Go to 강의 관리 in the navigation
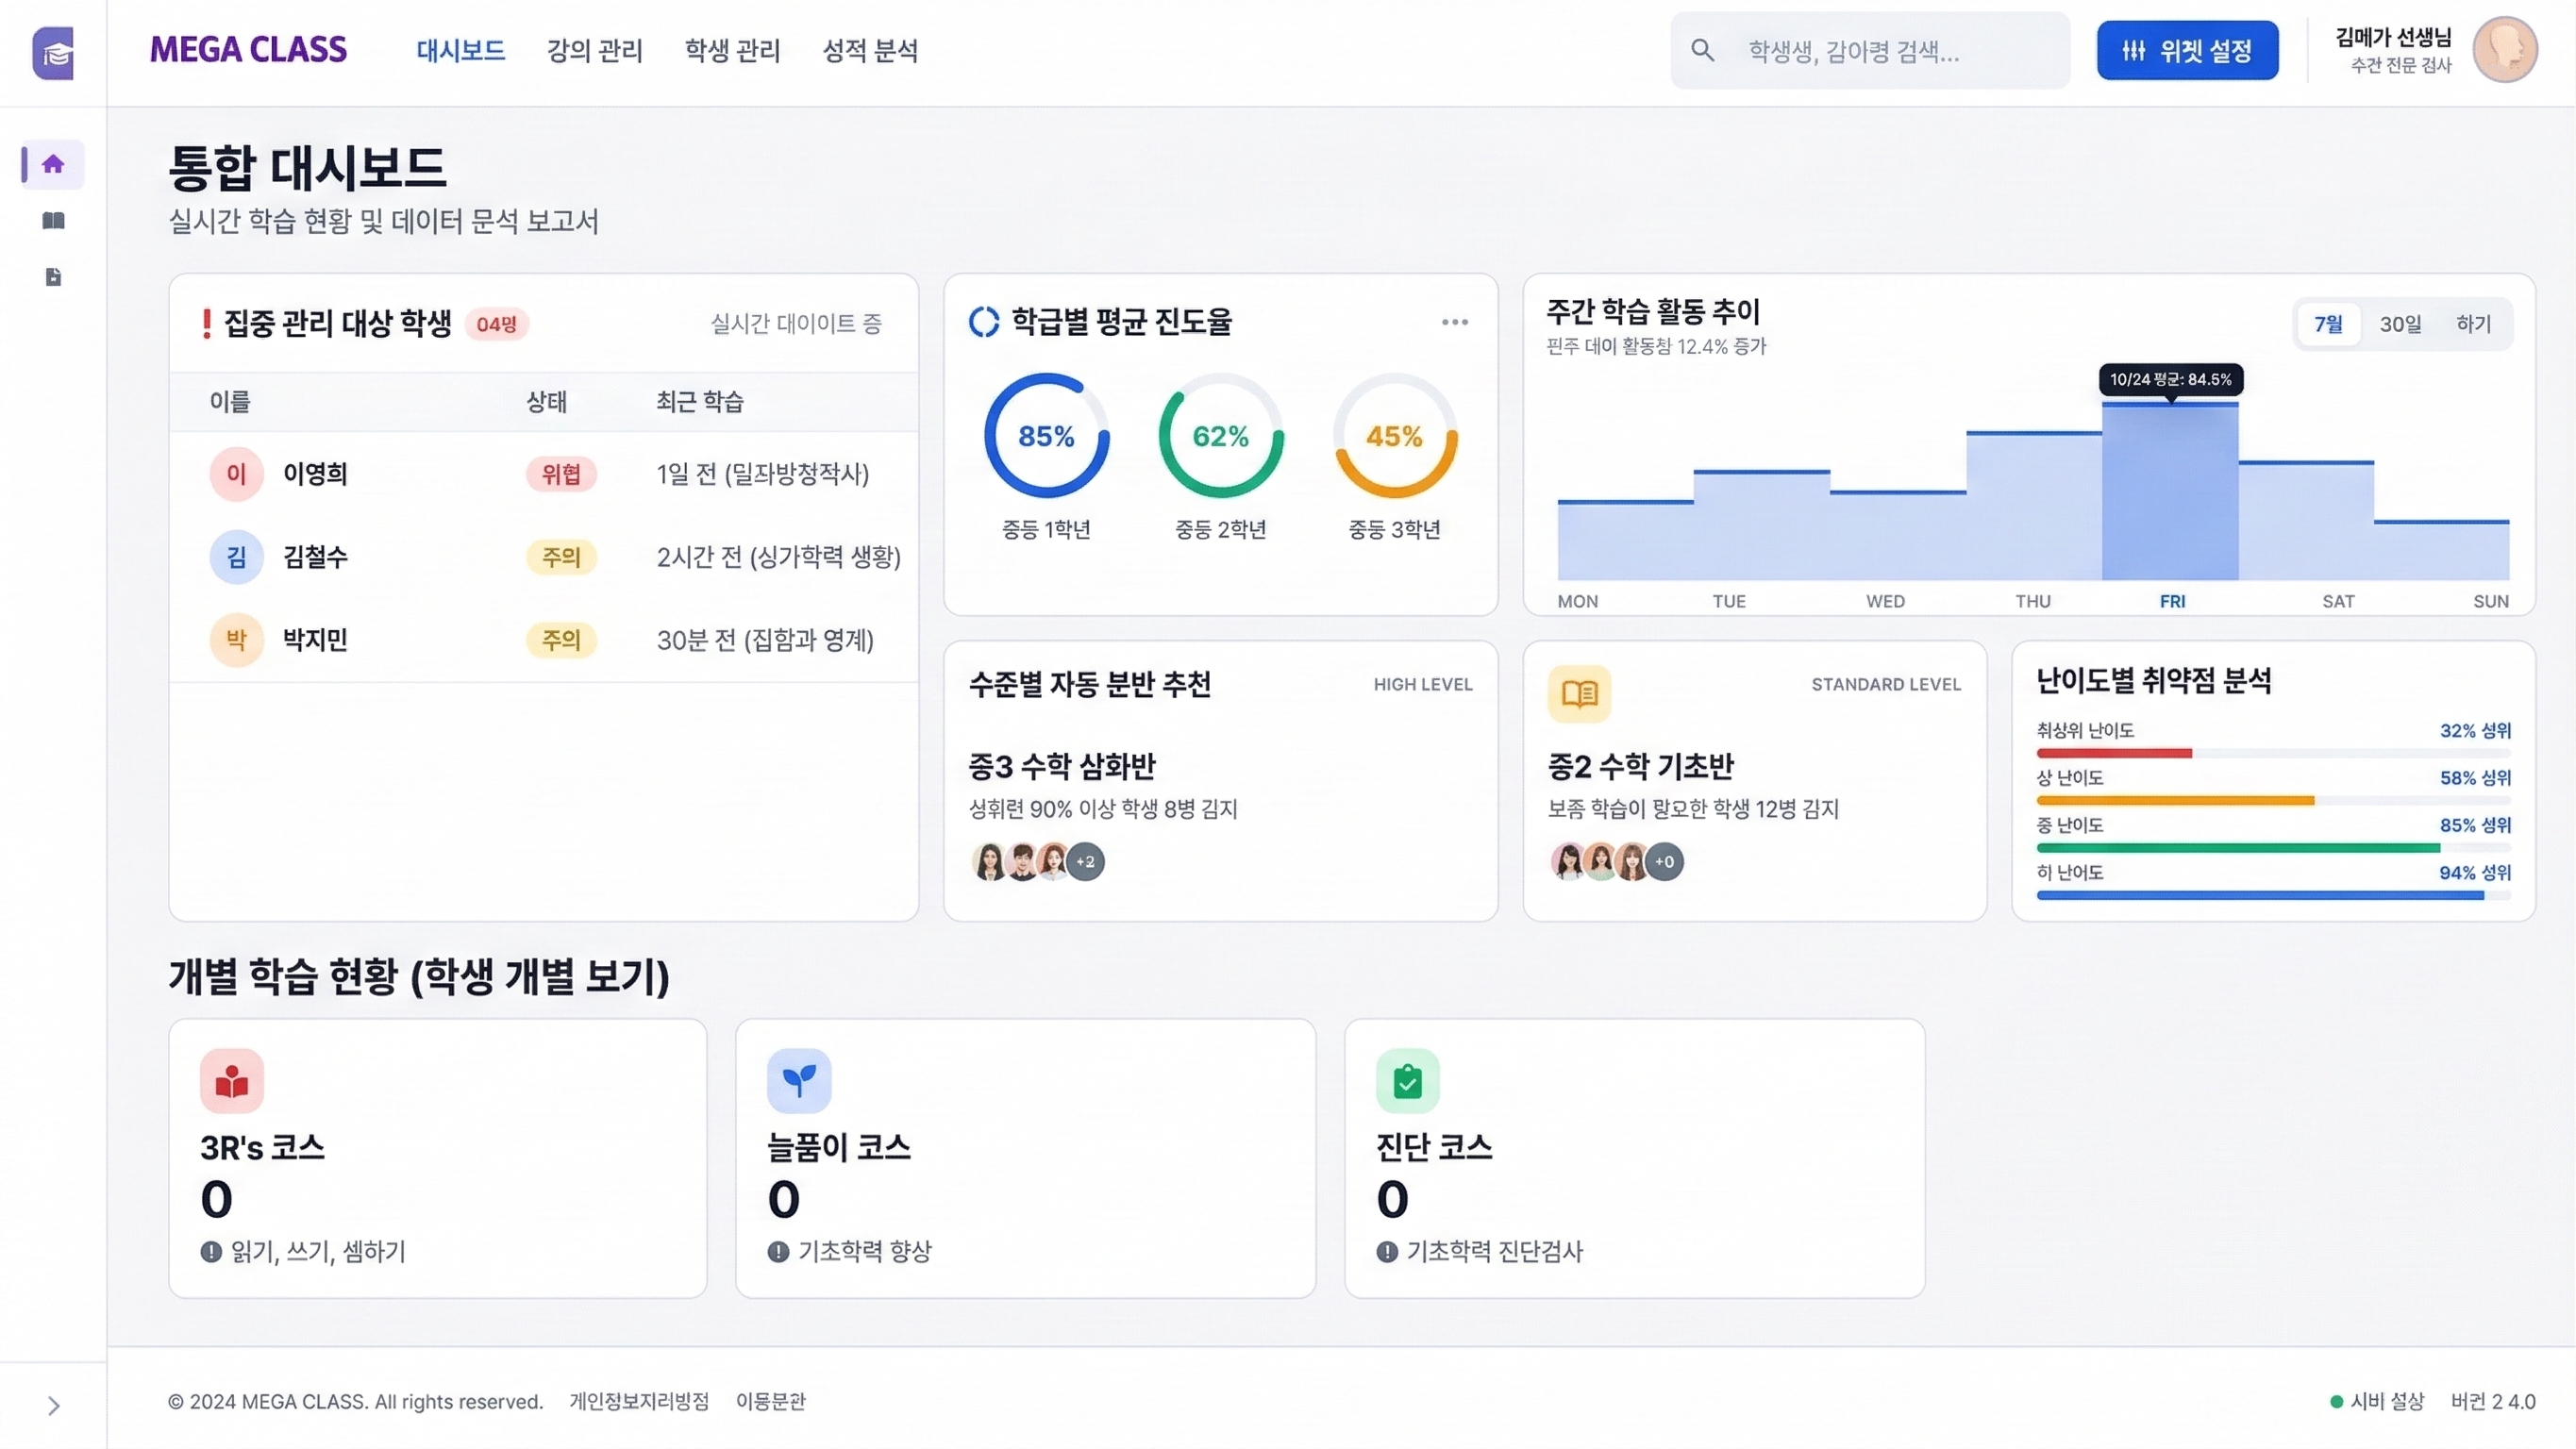This screenshot has height=1449, width=2576. click(595, 51)
